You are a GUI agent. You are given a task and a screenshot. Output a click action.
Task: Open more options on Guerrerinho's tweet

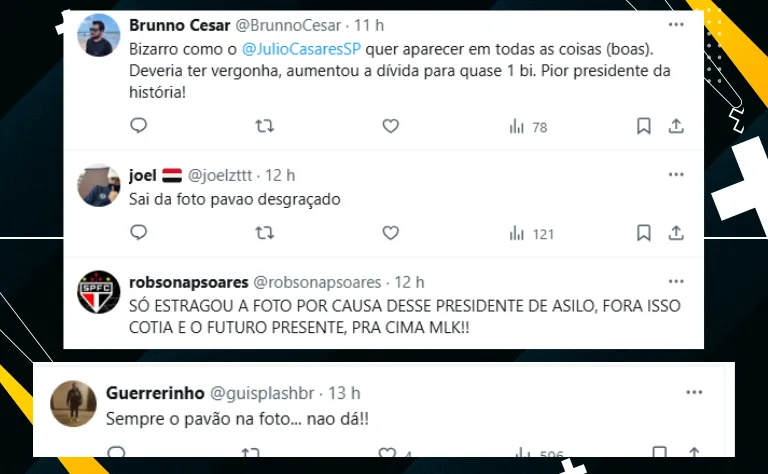[694, 393]
